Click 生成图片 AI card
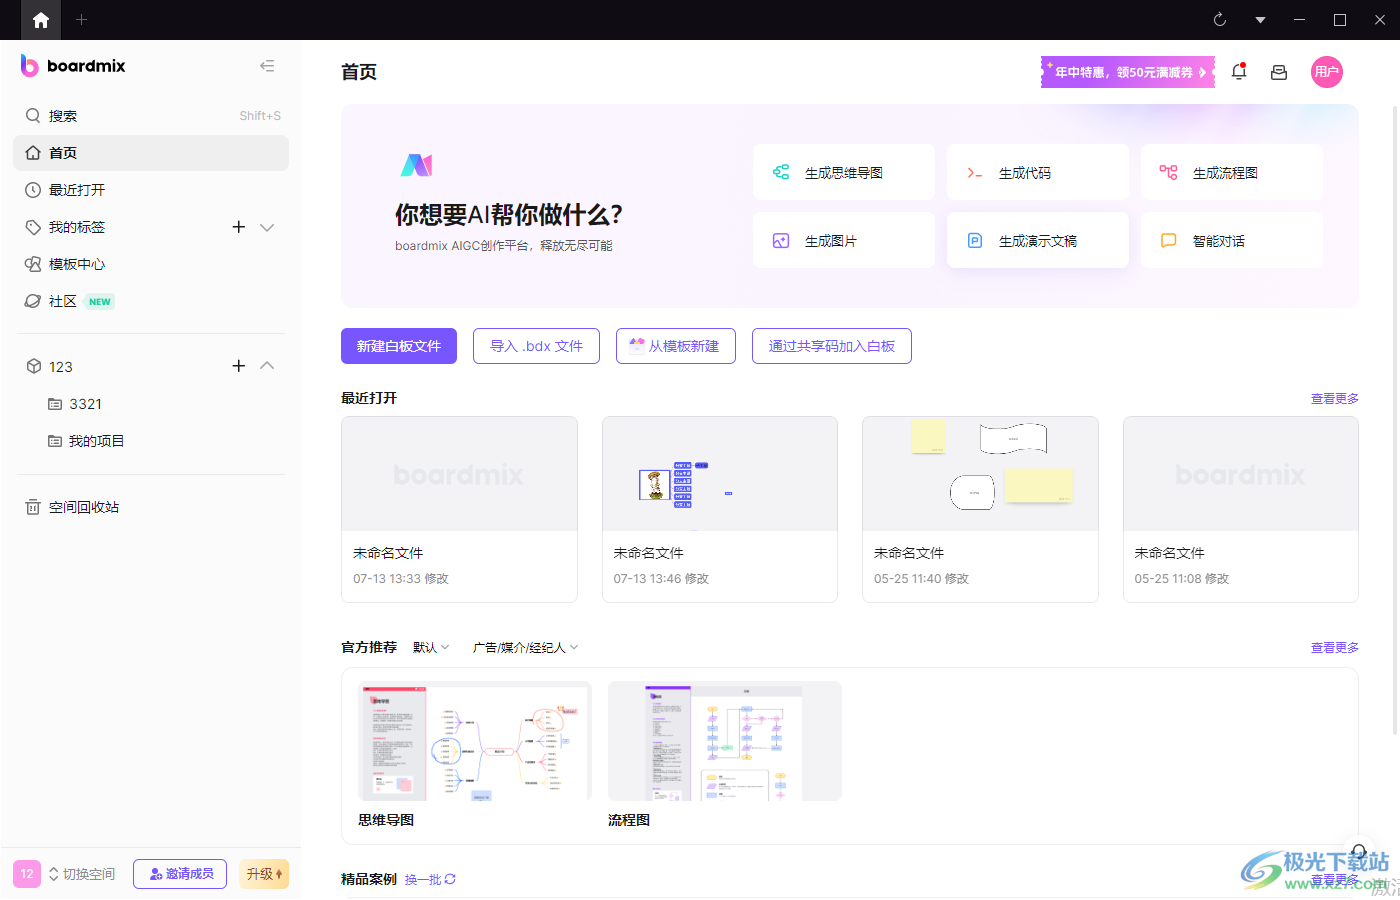1400x900 pixels. tap(844, 240)
